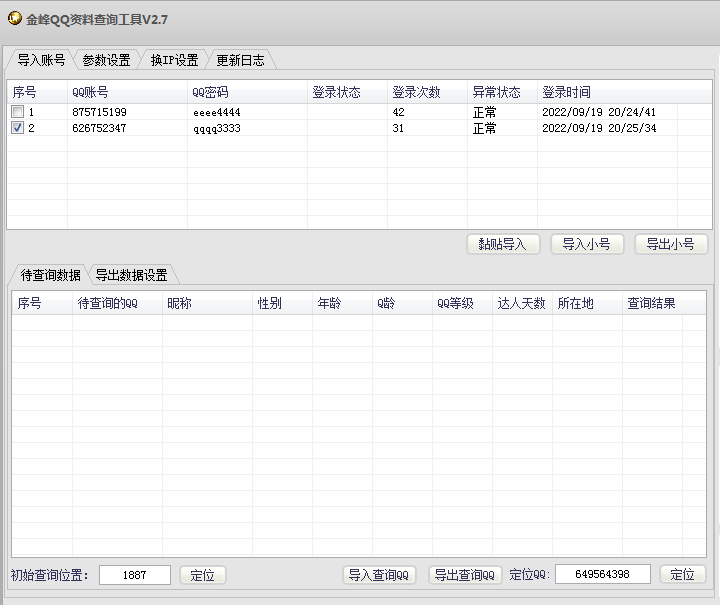Click the QQ账号 column header
The image size is (720, 605).
[x=127, y=92]
